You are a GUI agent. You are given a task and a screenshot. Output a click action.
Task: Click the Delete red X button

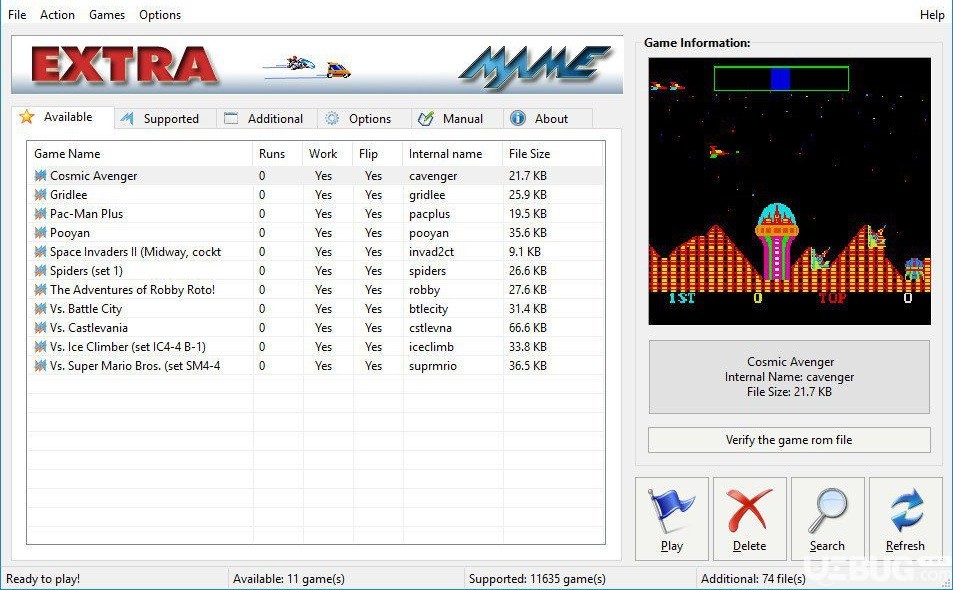pos(749,519)
